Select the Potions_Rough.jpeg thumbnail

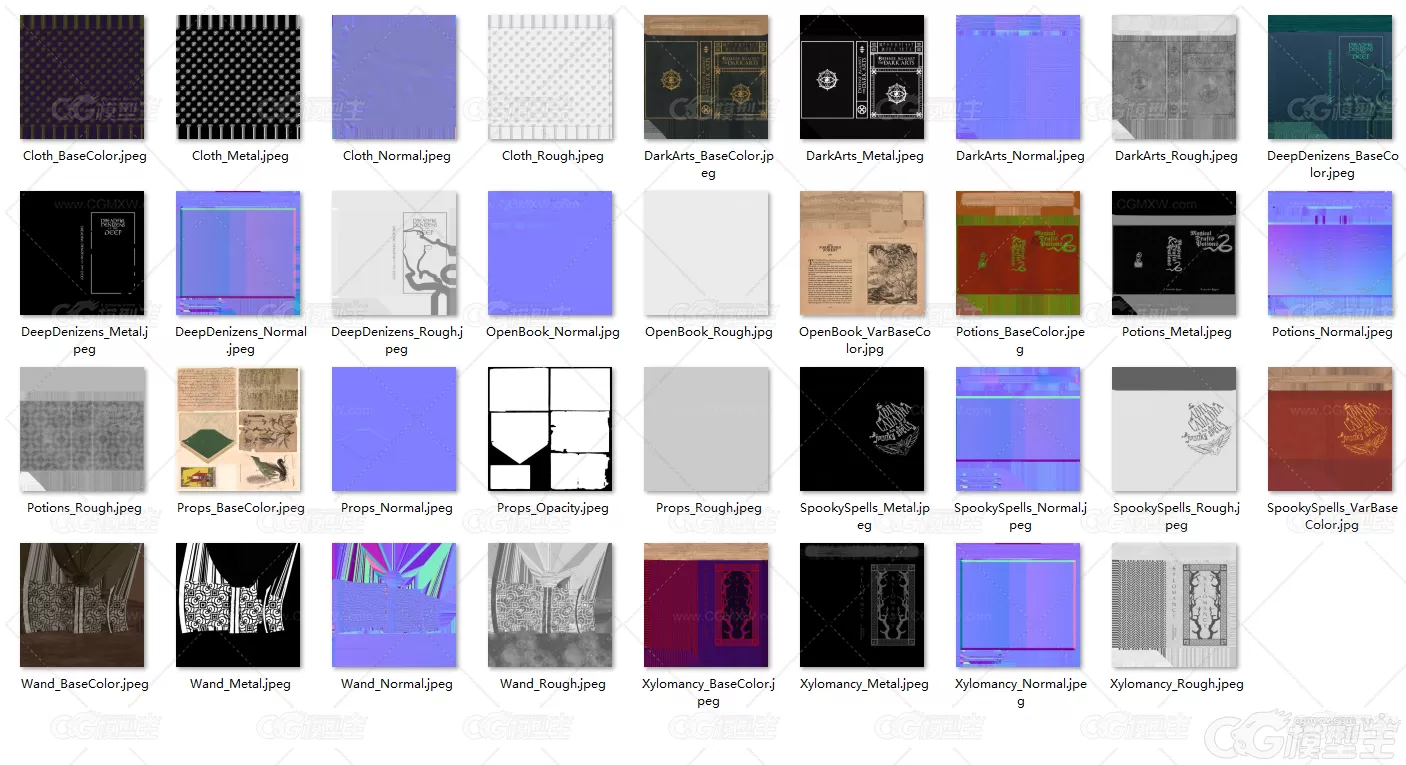pos(82,429)
